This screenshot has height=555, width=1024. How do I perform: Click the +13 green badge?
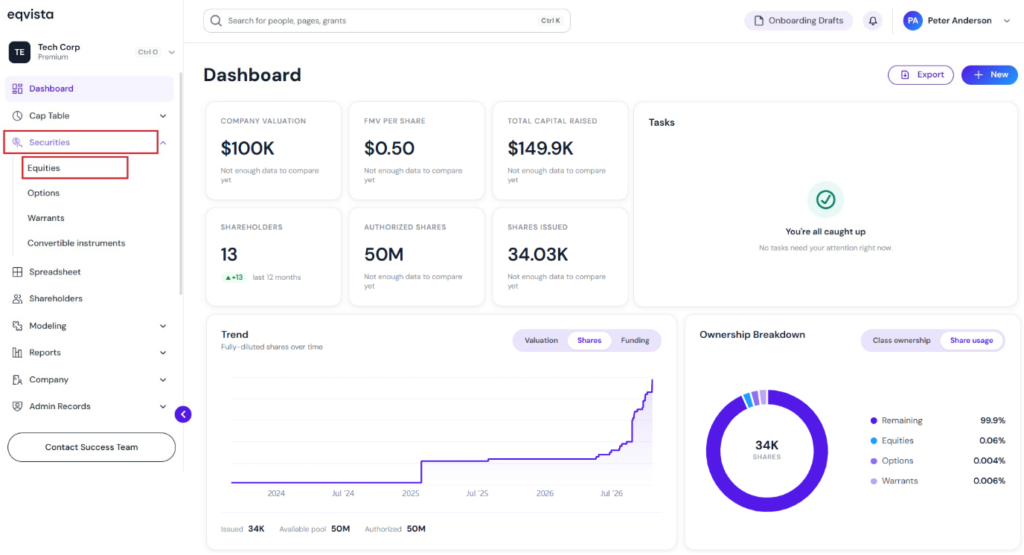pyautogui.click(x=234, y=278)
